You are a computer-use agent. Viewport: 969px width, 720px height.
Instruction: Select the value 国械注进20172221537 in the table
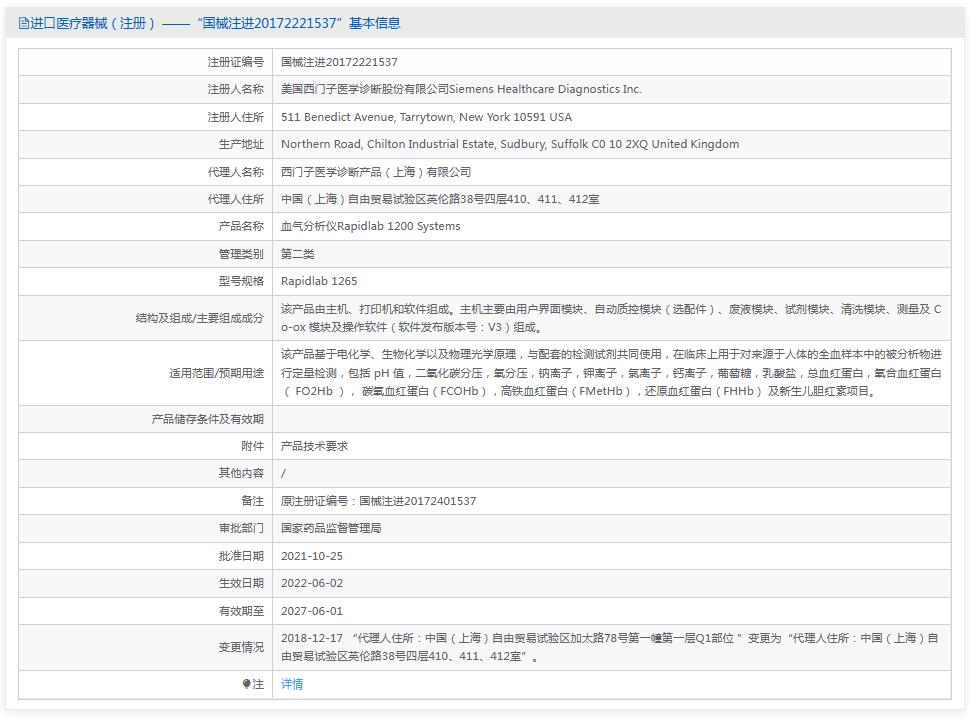coord(339,62)
